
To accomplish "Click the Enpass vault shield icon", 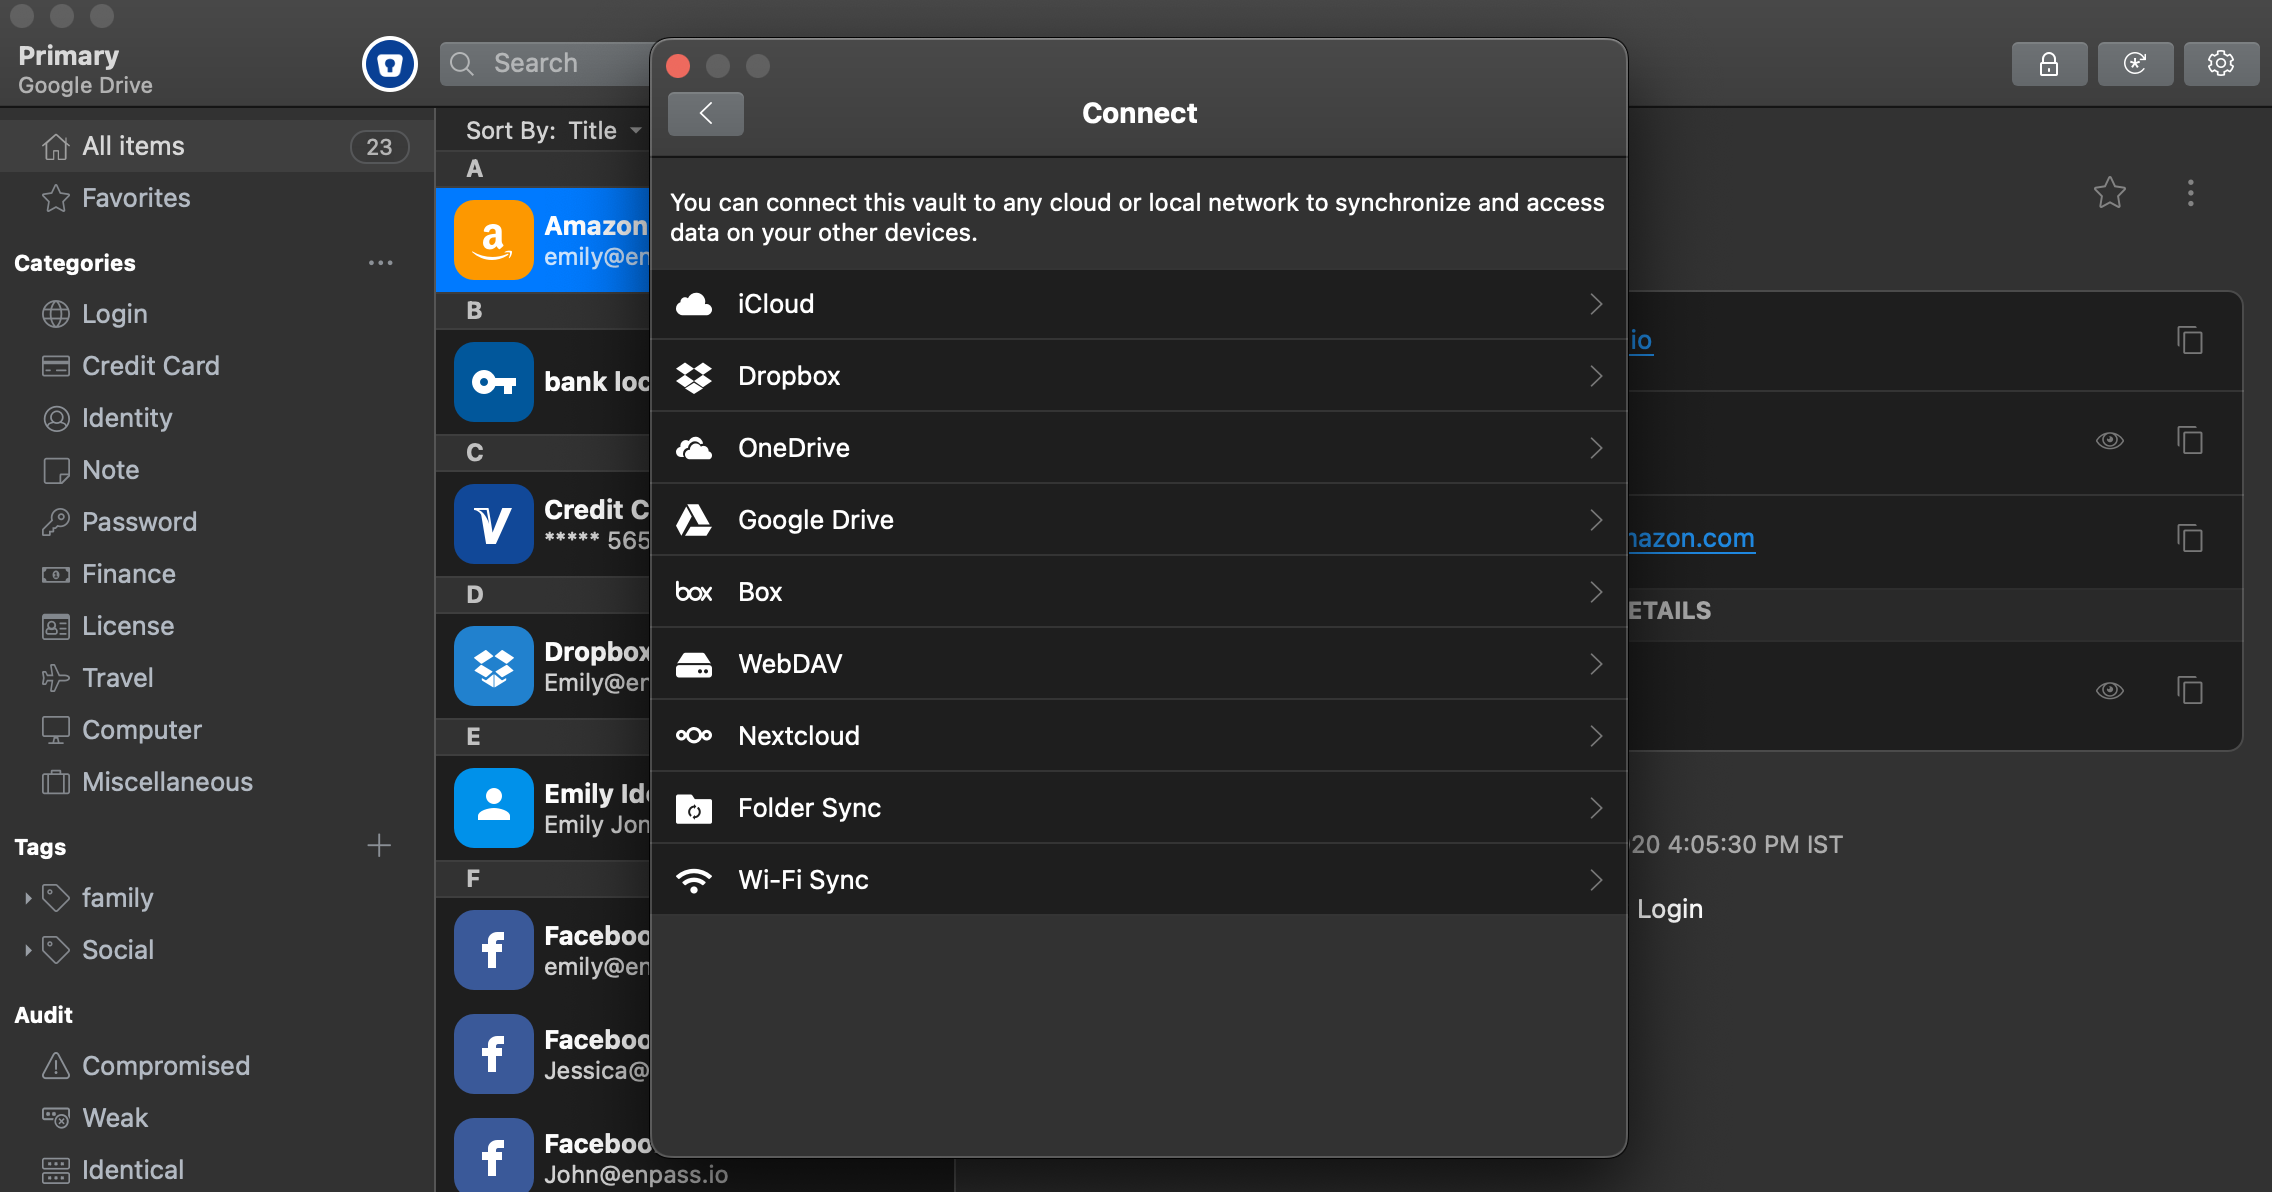I will click(x=389, y=64).
